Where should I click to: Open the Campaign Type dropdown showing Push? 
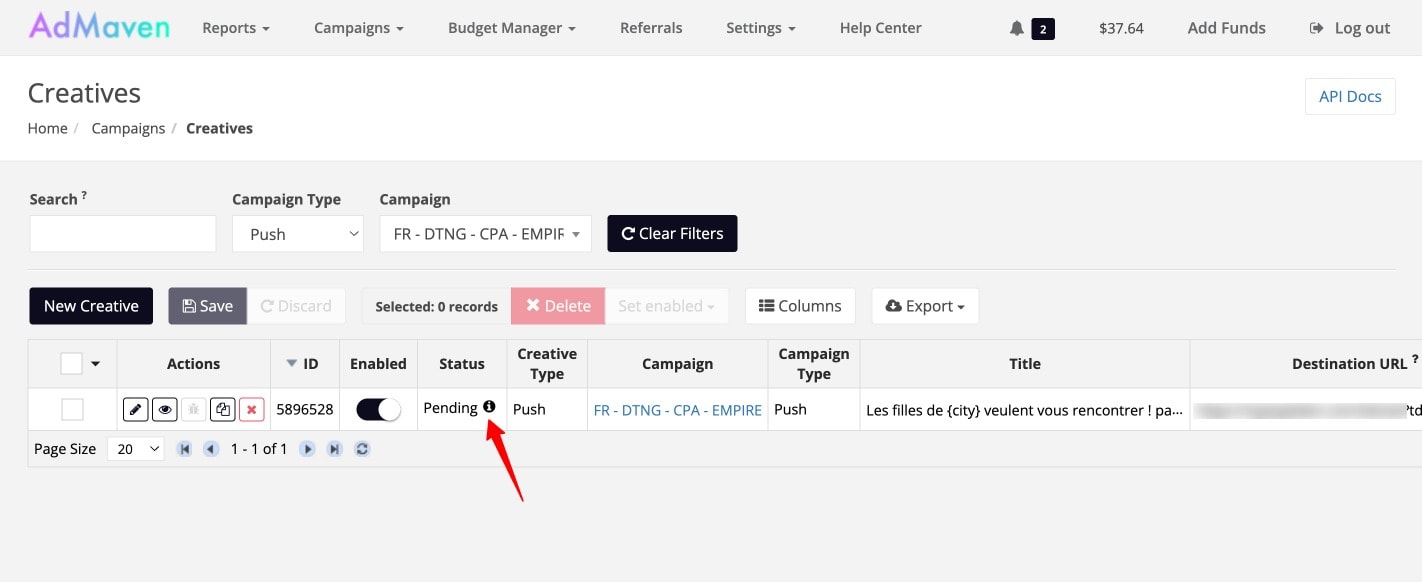pos(297,233)
